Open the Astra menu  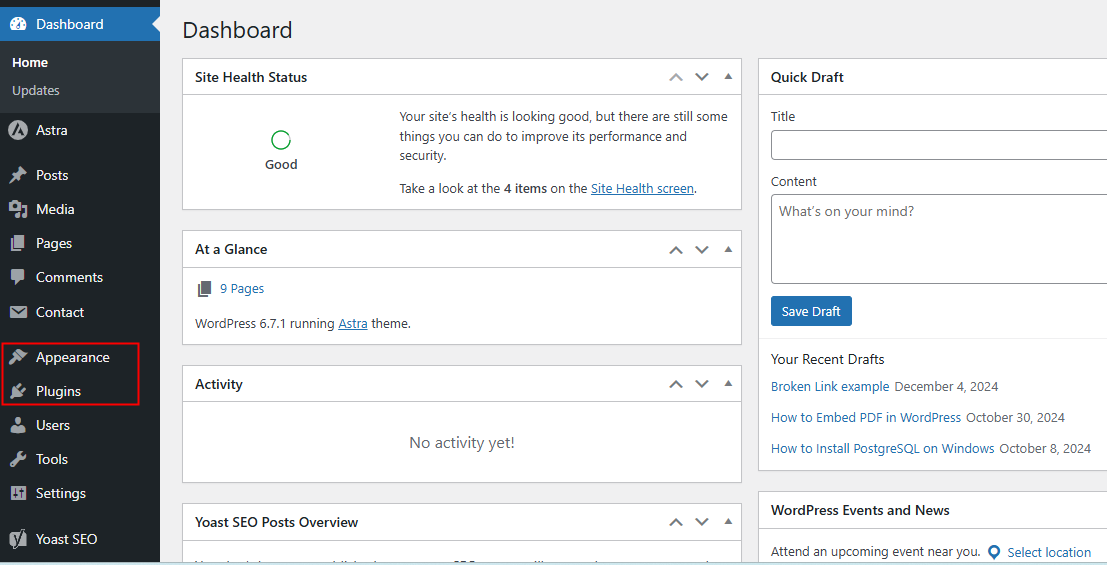pyautogui.click(x=80, y=130)
